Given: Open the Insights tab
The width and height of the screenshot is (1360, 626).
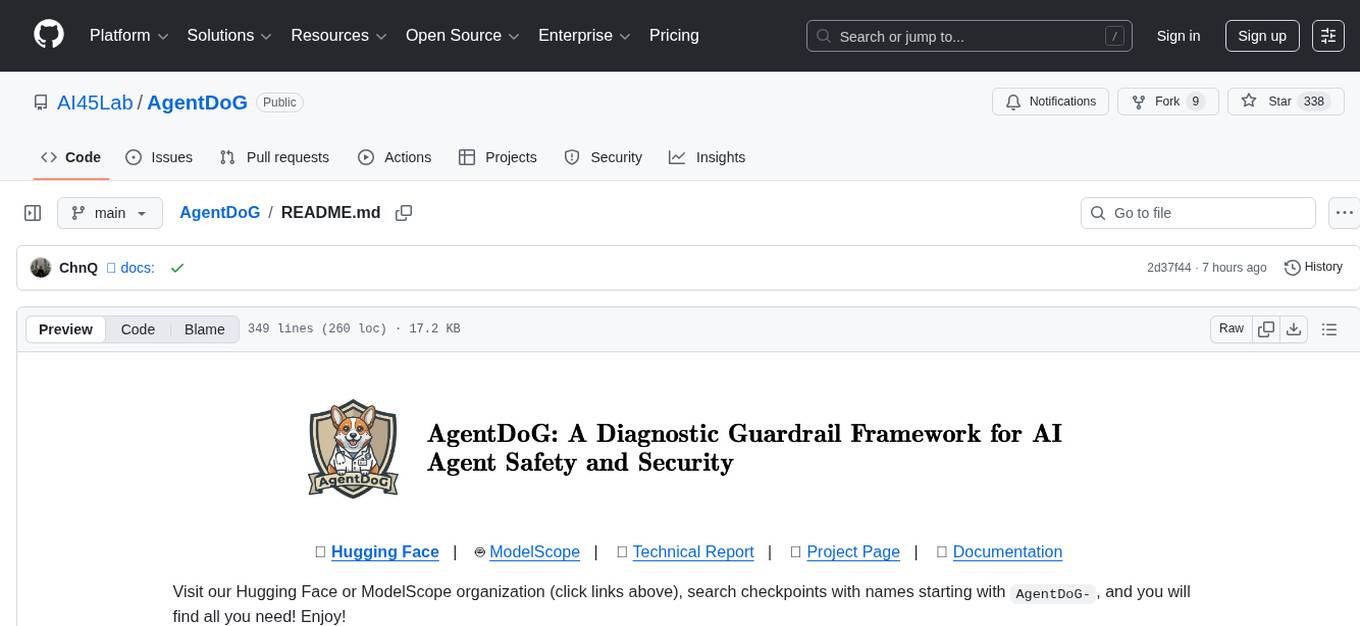Looking at the screenshot, I should coord(707,157).
